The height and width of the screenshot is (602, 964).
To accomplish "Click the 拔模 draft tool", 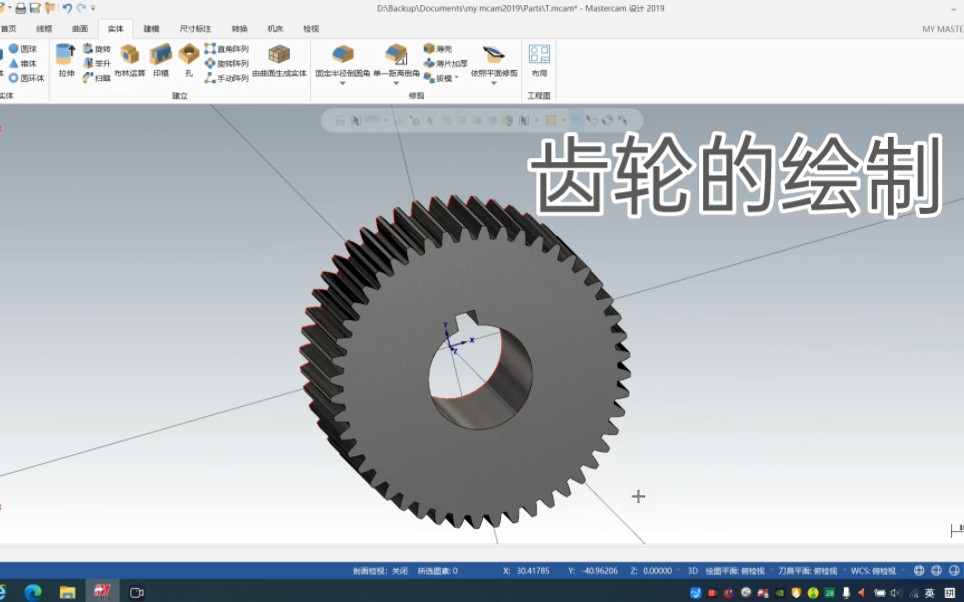I will [438, 78].
